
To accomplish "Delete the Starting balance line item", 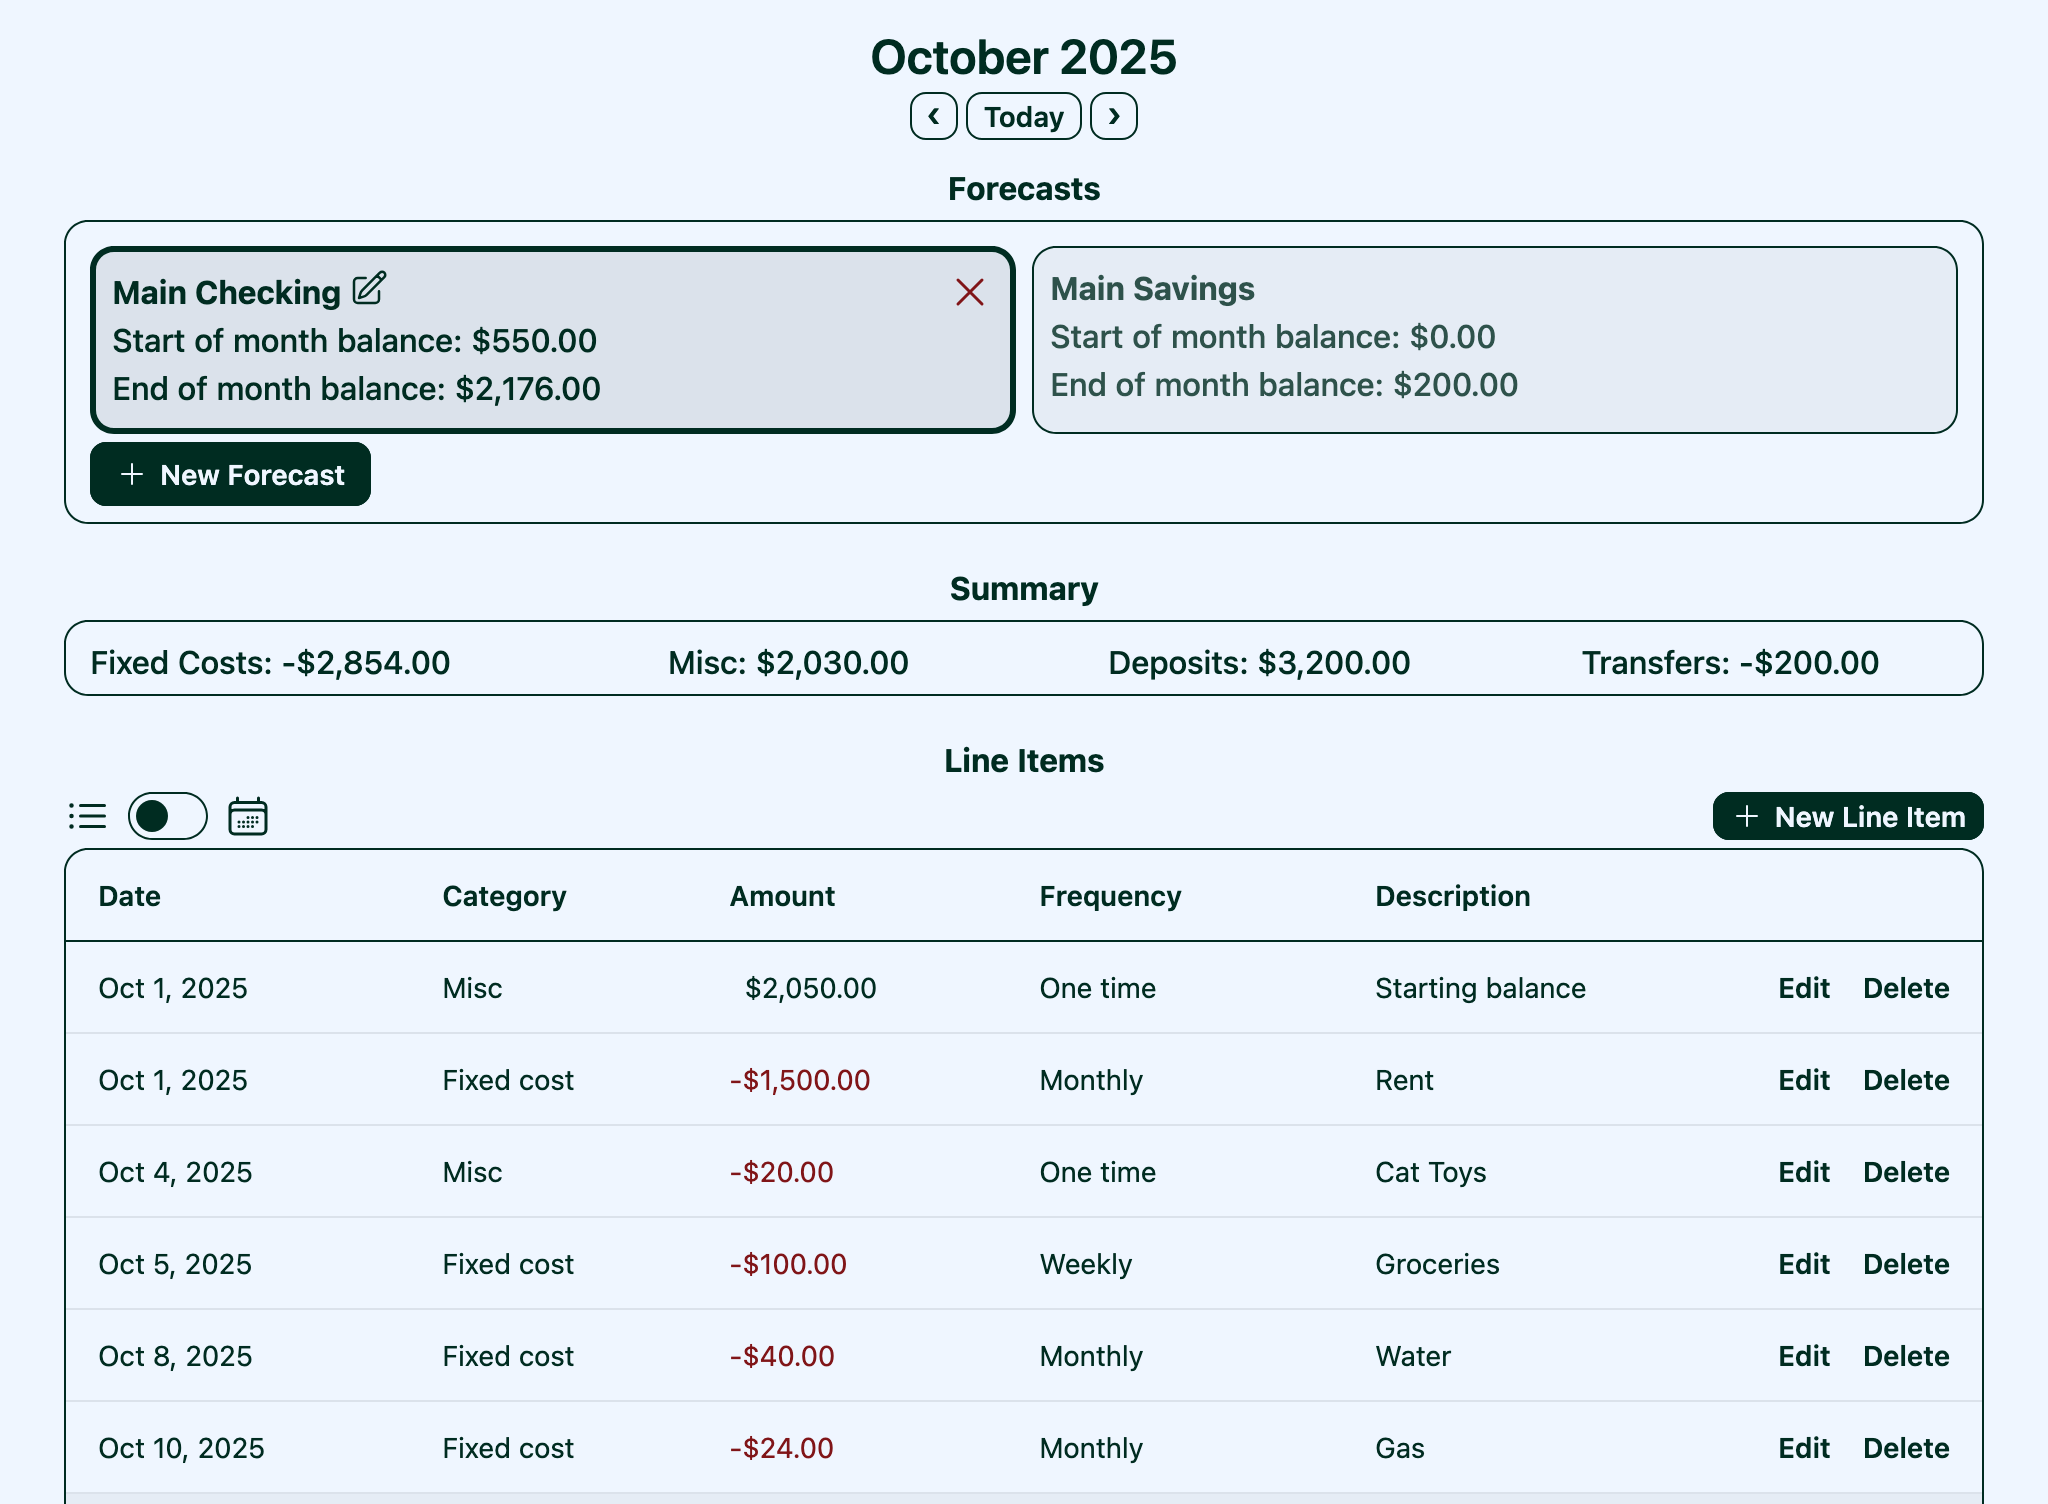I will pyautogui.click(x=1905, y=988).
